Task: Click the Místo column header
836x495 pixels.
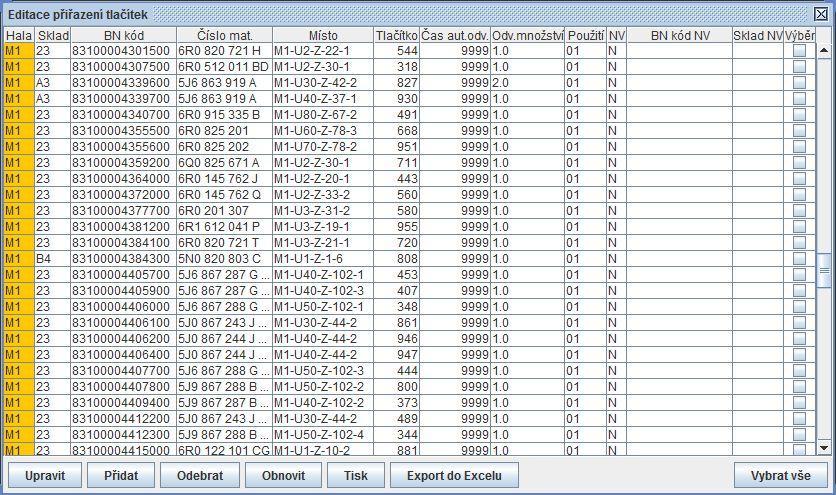Action: [x=323, y=35]
